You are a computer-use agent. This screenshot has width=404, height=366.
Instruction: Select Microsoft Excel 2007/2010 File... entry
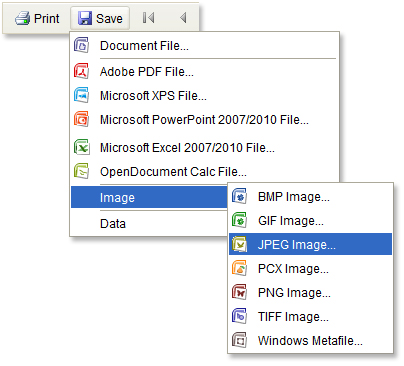(205, 147)
